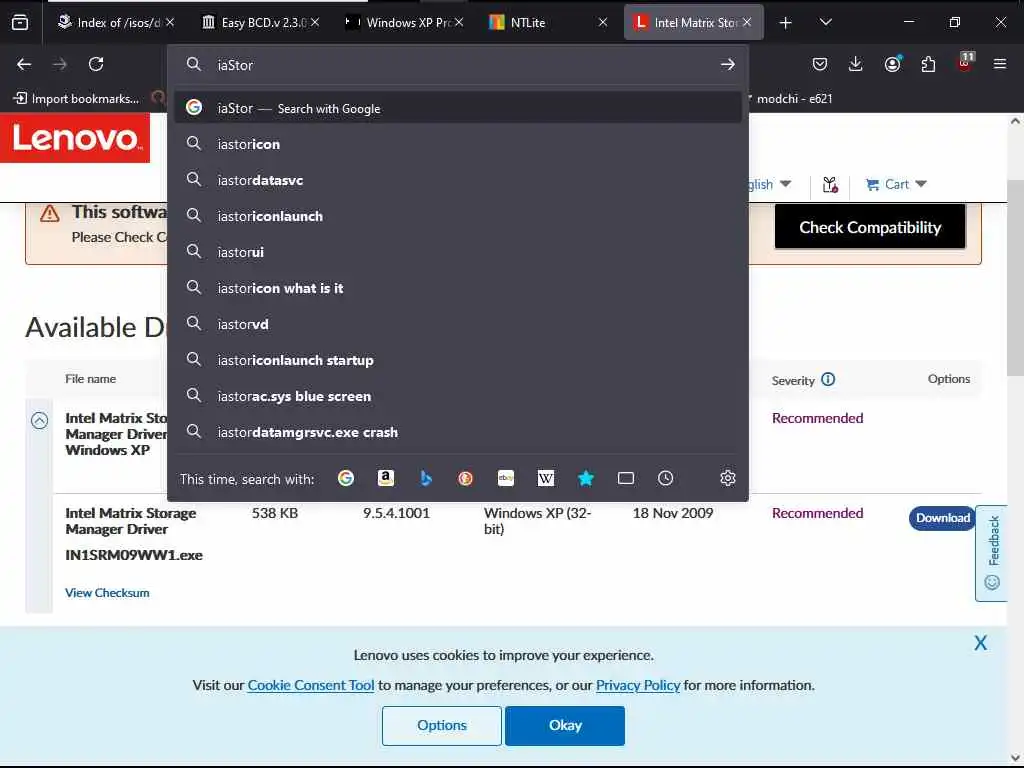Search open tabs using the tab icon
Image resolution: width=1024 pixels, height=768 pixels.
(626, 478)
